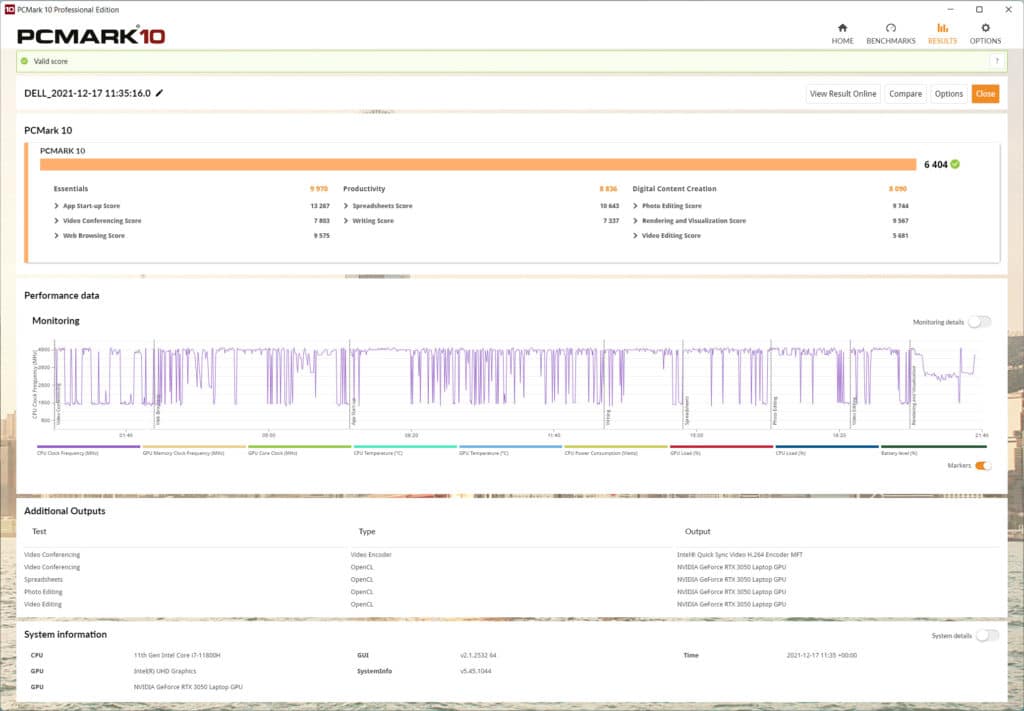Click the Output column header

tap(697, 531)
